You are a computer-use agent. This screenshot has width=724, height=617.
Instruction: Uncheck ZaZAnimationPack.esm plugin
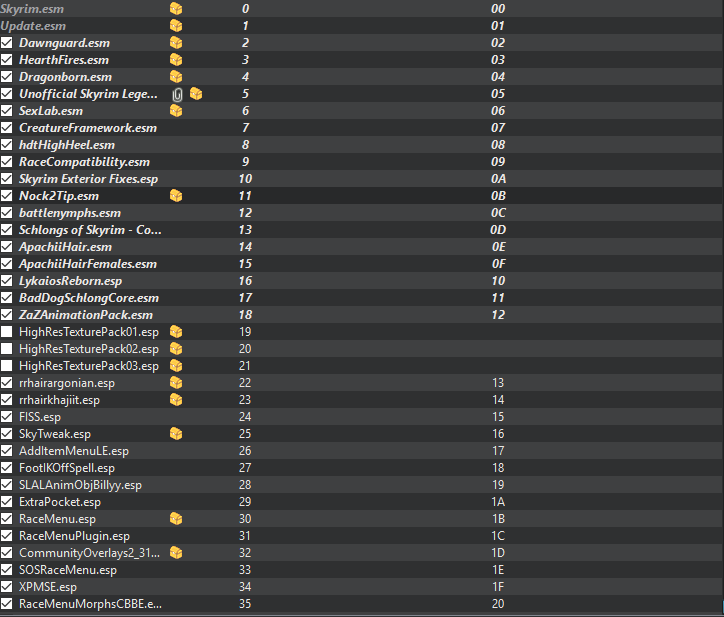point(6,315)
